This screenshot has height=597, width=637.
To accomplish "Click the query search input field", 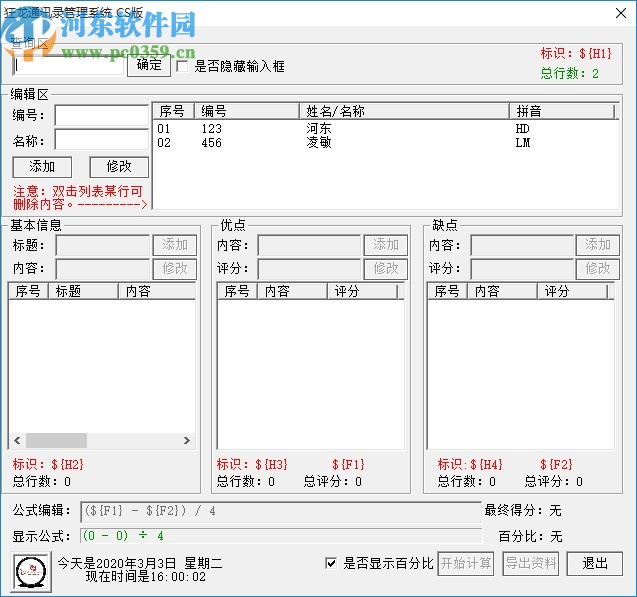I will (x=68, y=65).
